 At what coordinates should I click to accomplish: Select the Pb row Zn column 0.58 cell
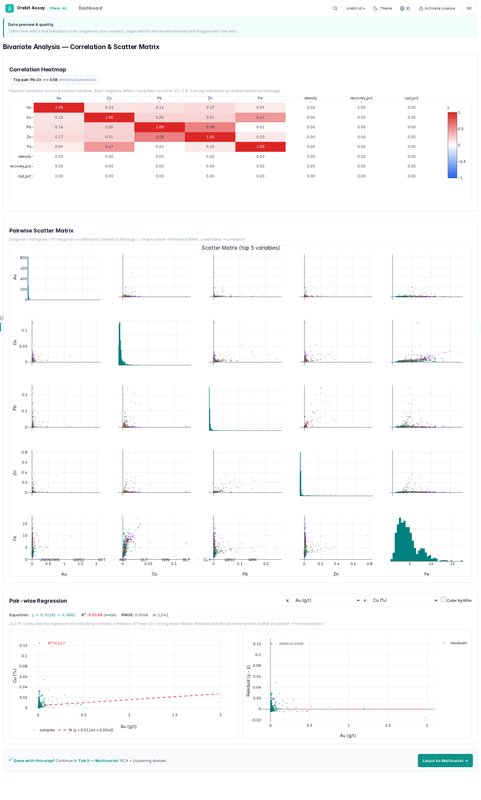[210, 127]
